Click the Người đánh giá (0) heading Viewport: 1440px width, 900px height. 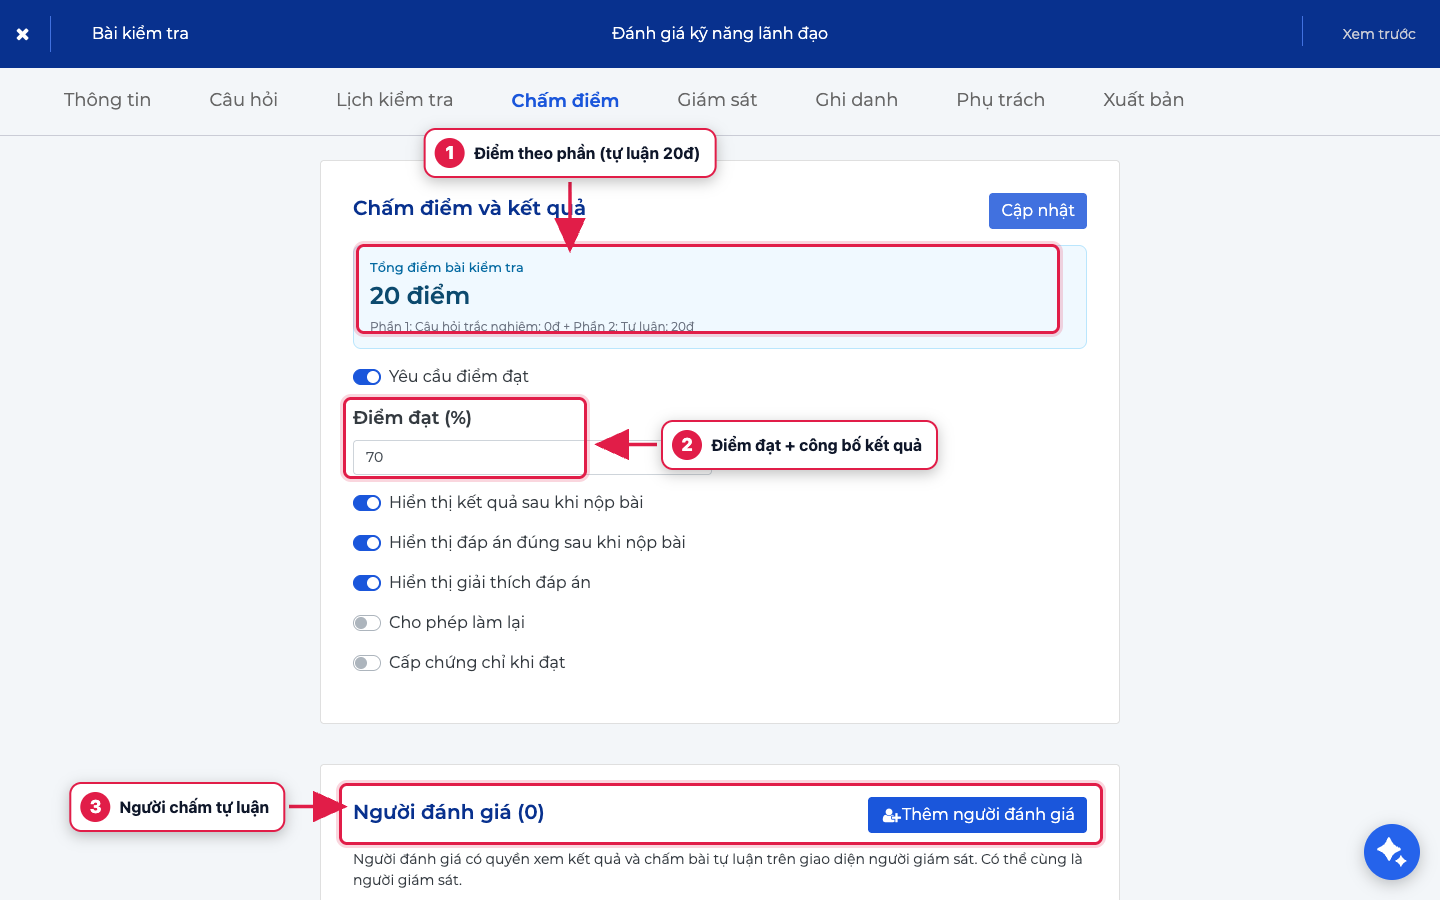tap(448, 812)
